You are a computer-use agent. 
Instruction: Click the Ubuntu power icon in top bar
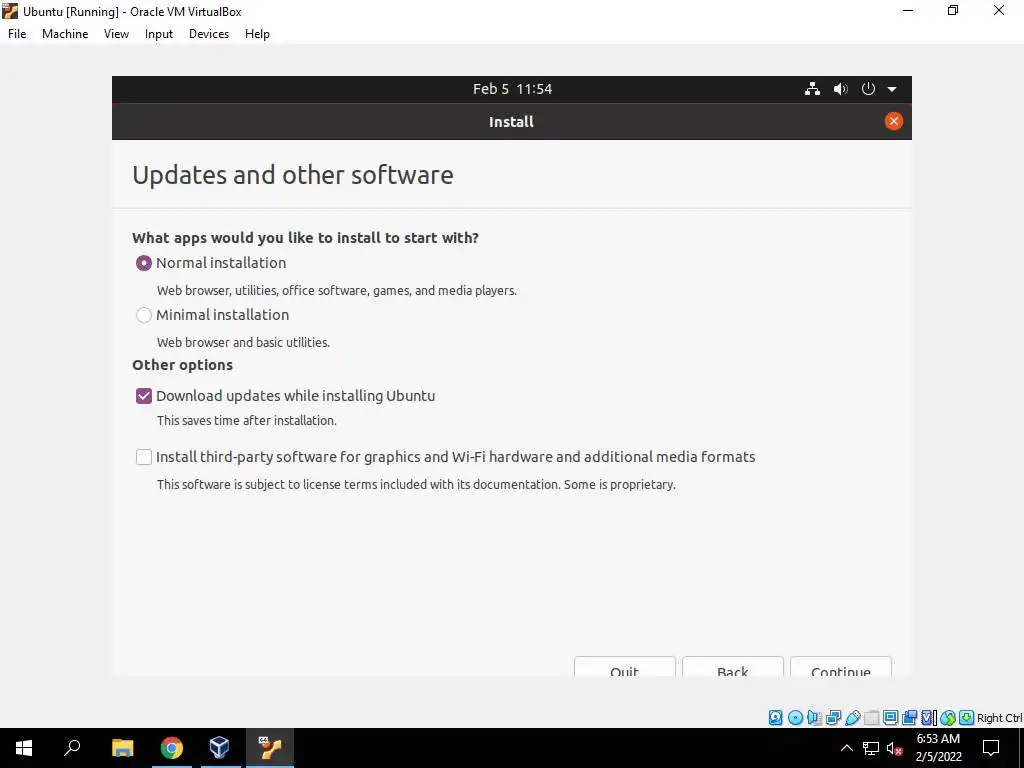pyautogui.click(x=868, y=89)
